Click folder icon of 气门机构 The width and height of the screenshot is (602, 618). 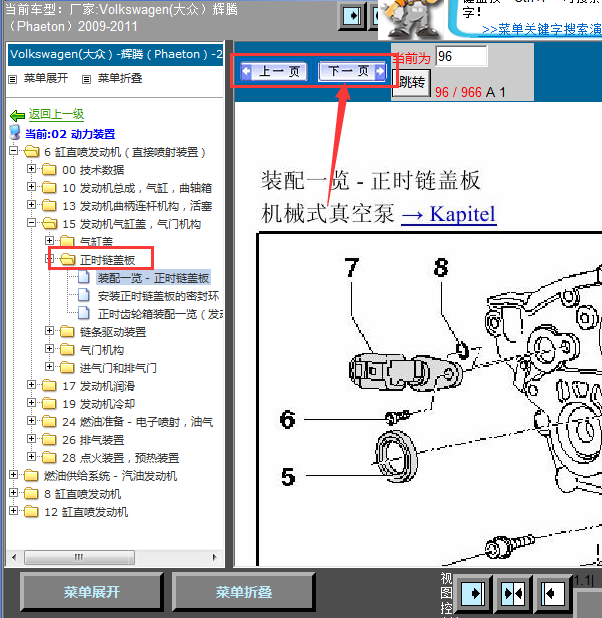pyautogui.click(x=67, y=350)
